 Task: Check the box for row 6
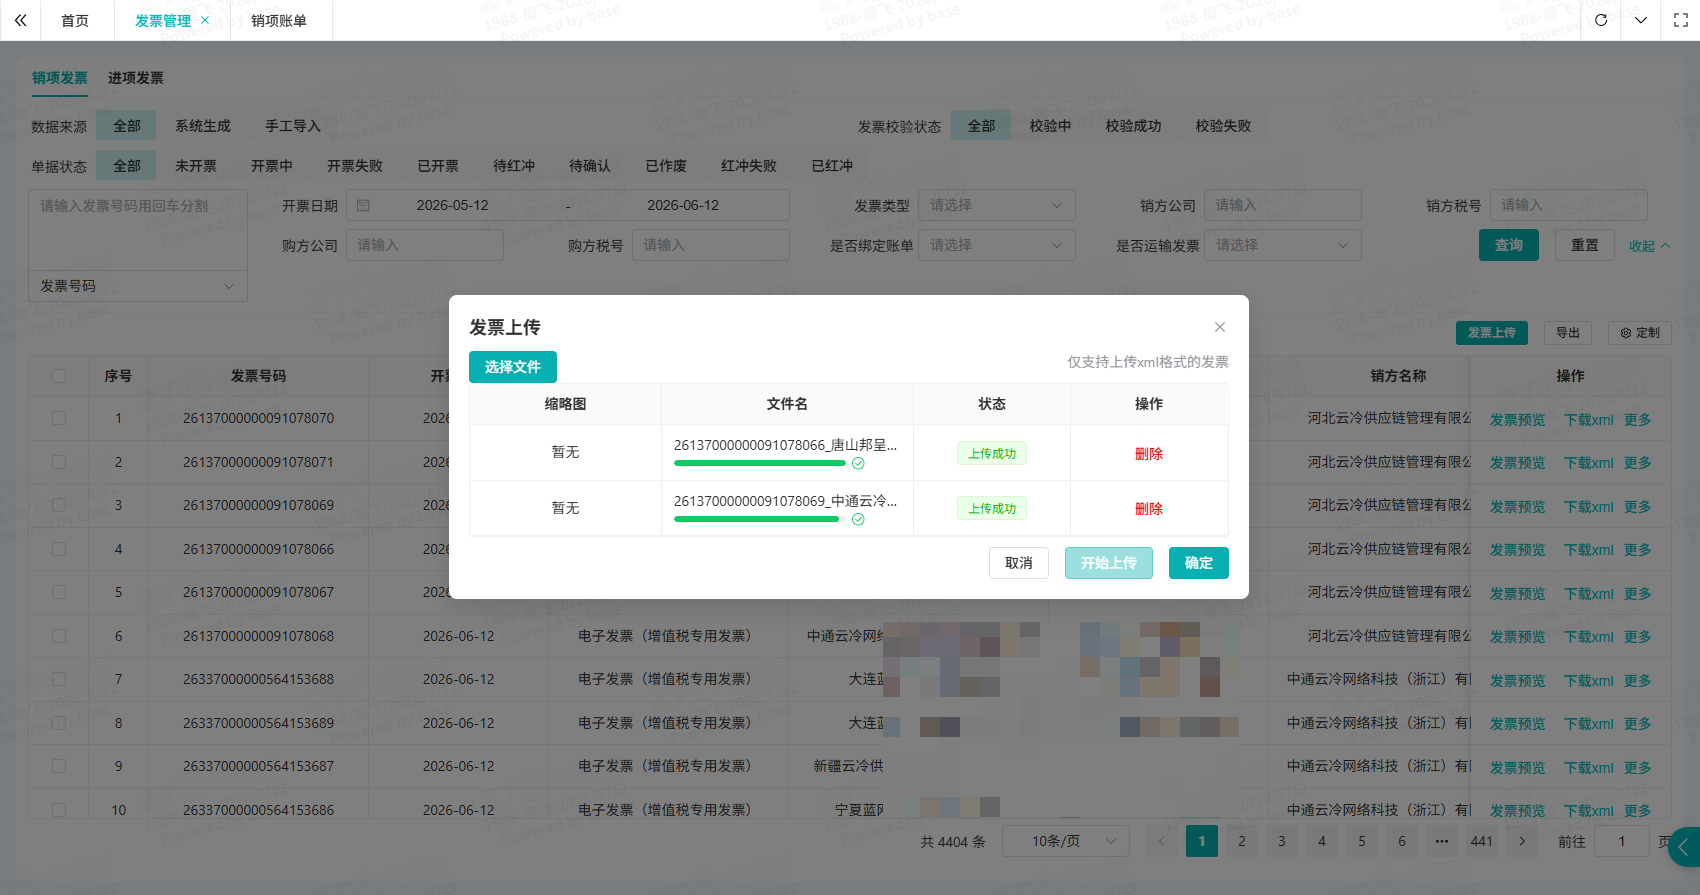[x=59, y=636]
